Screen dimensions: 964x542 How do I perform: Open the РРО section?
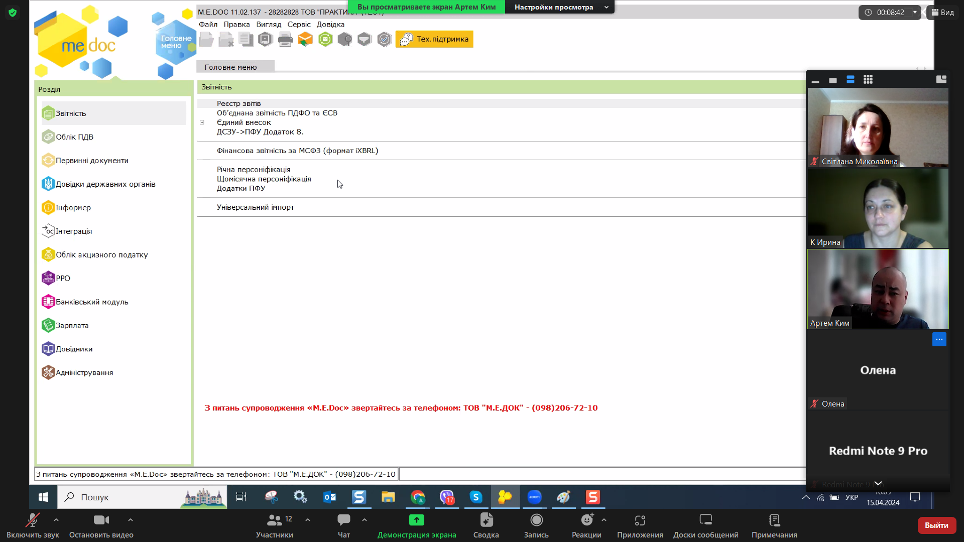(x=56, y=278)
